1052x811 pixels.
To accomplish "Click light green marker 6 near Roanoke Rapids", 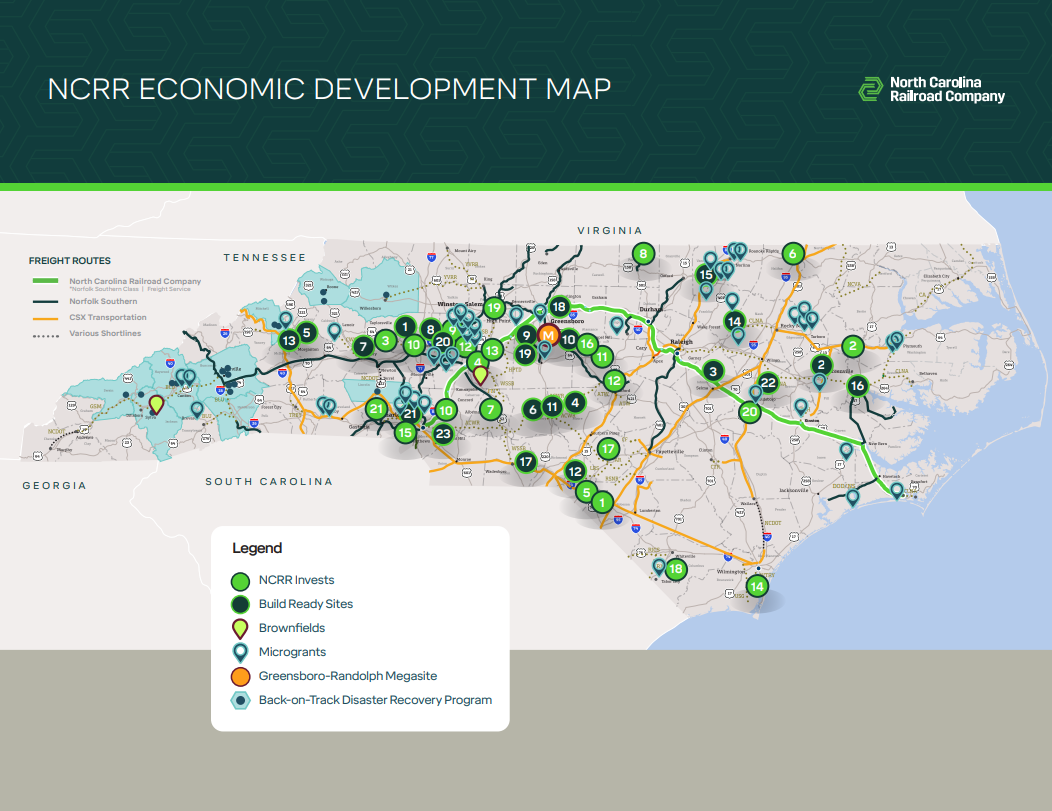I will (x=793, y=253).
